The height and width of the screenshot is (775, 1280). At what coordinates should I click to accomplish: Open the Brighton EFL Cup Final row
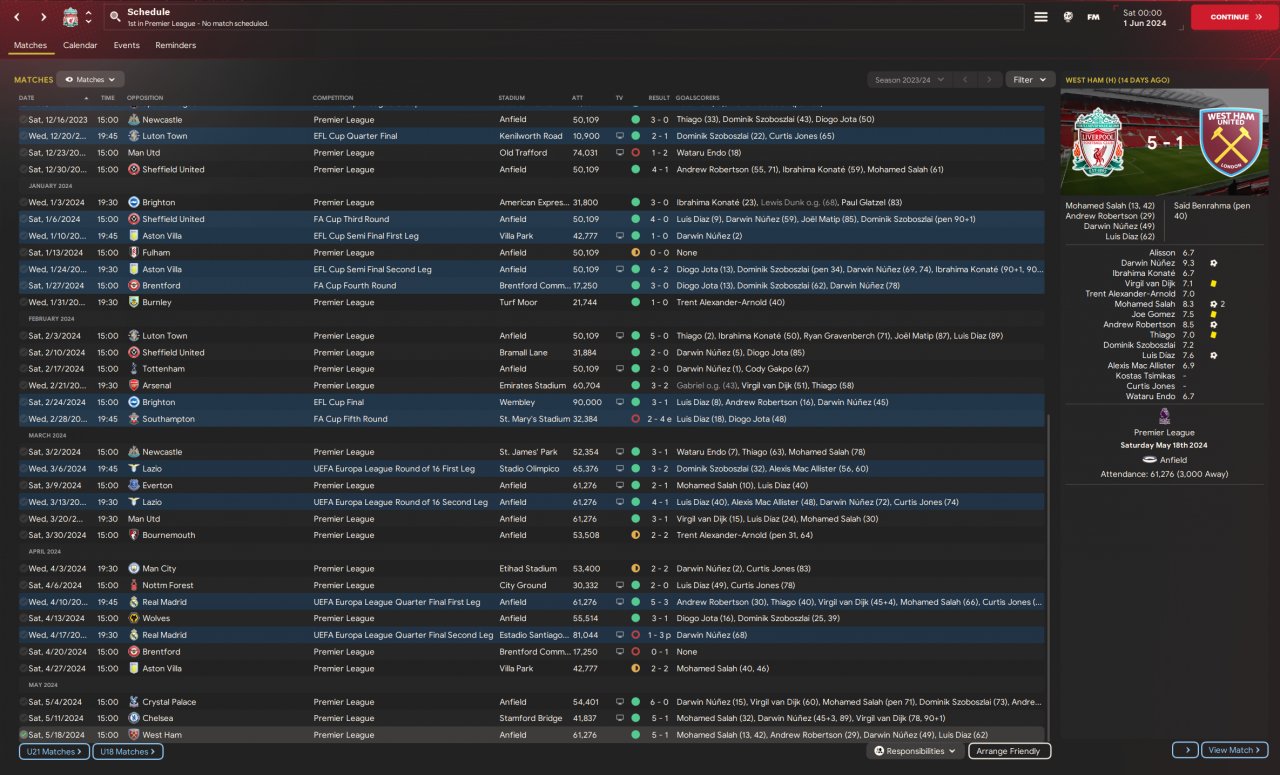(x=530, y=402)
